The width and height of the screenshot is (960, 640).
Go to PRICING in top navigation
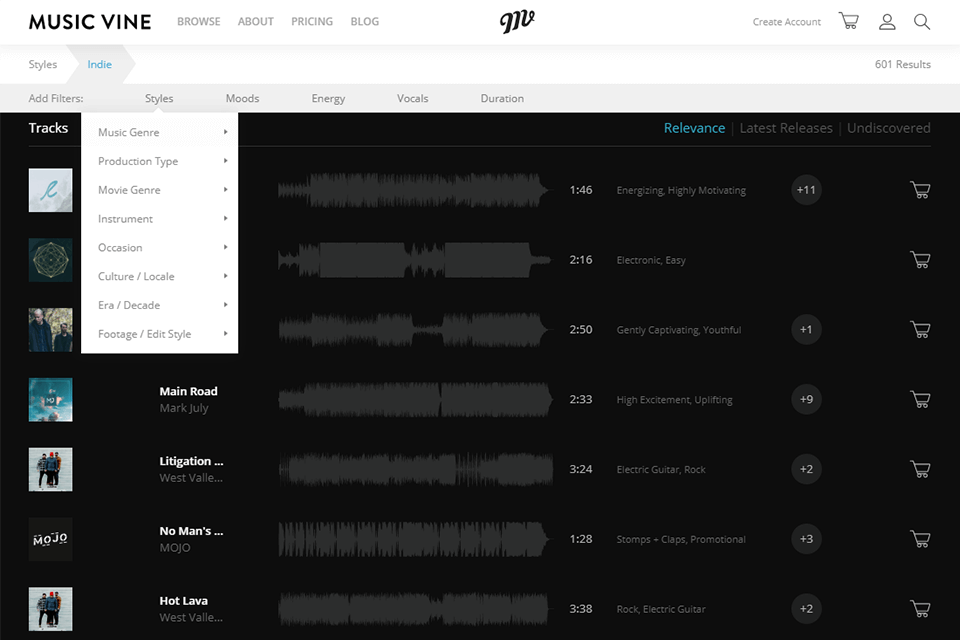pyautogui.click(x=312, y=21)
